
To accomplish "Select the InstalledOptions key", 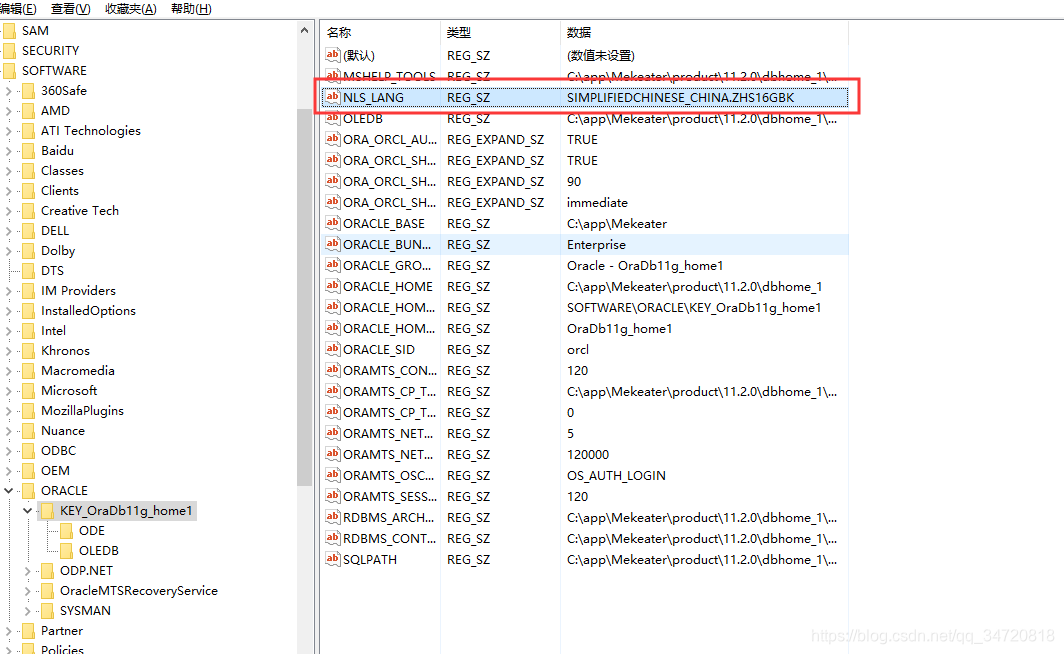I will coord(88,311).
